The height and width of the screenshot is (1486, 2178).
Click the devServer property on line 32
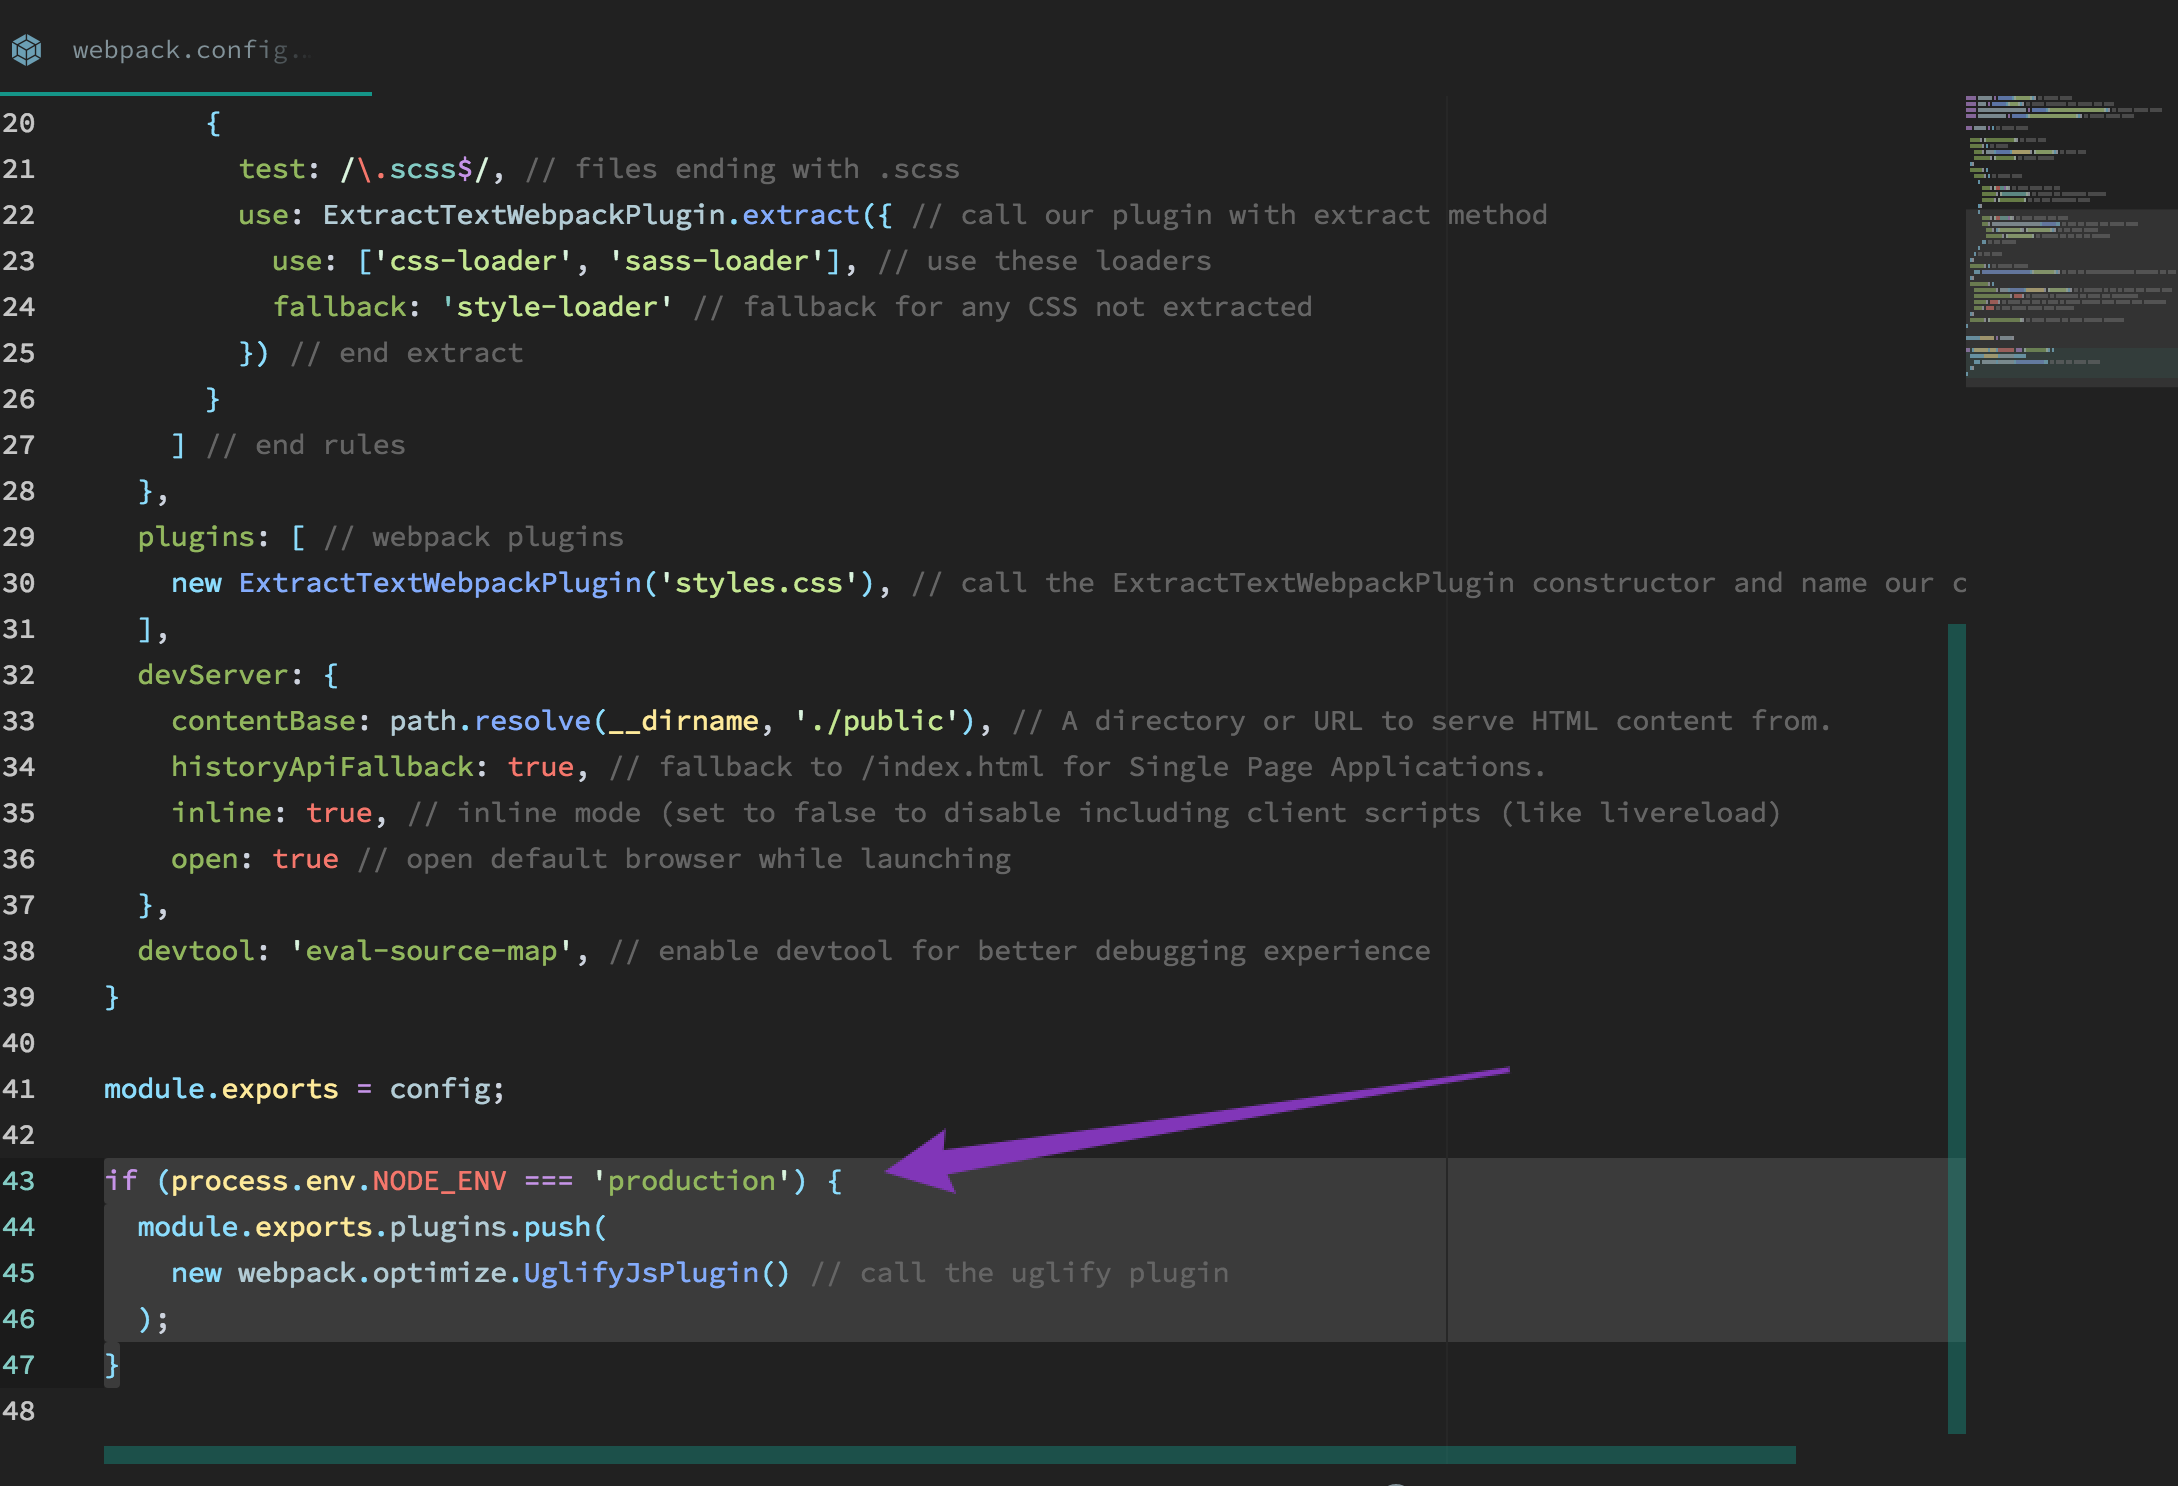tap(213, 675)
